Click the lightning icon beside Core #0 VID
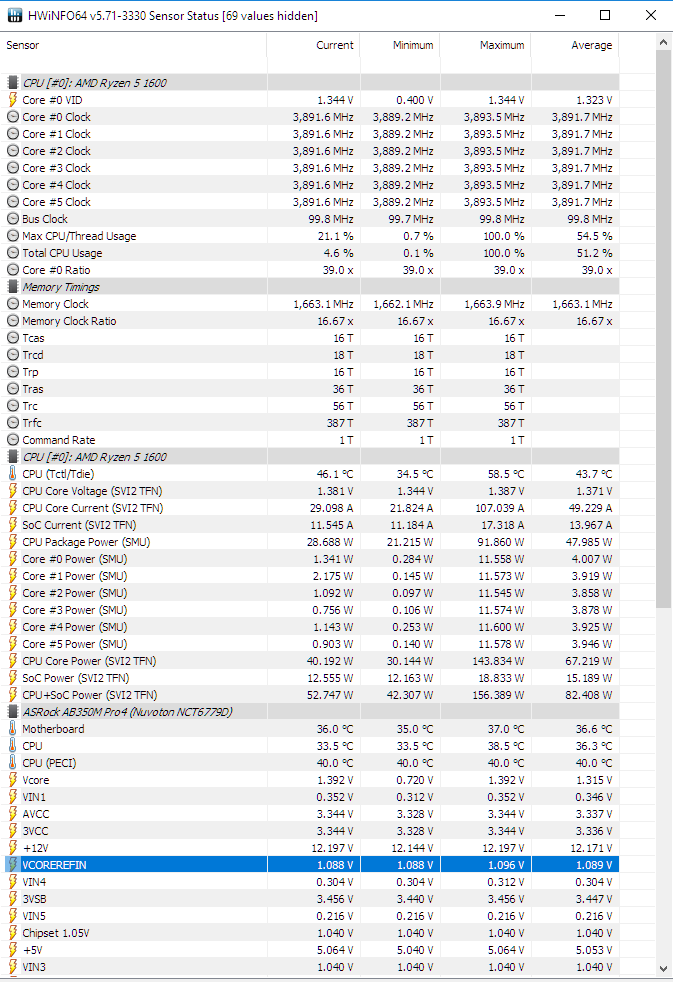This screenshot has width=673, height=982. tap(13, 100)
